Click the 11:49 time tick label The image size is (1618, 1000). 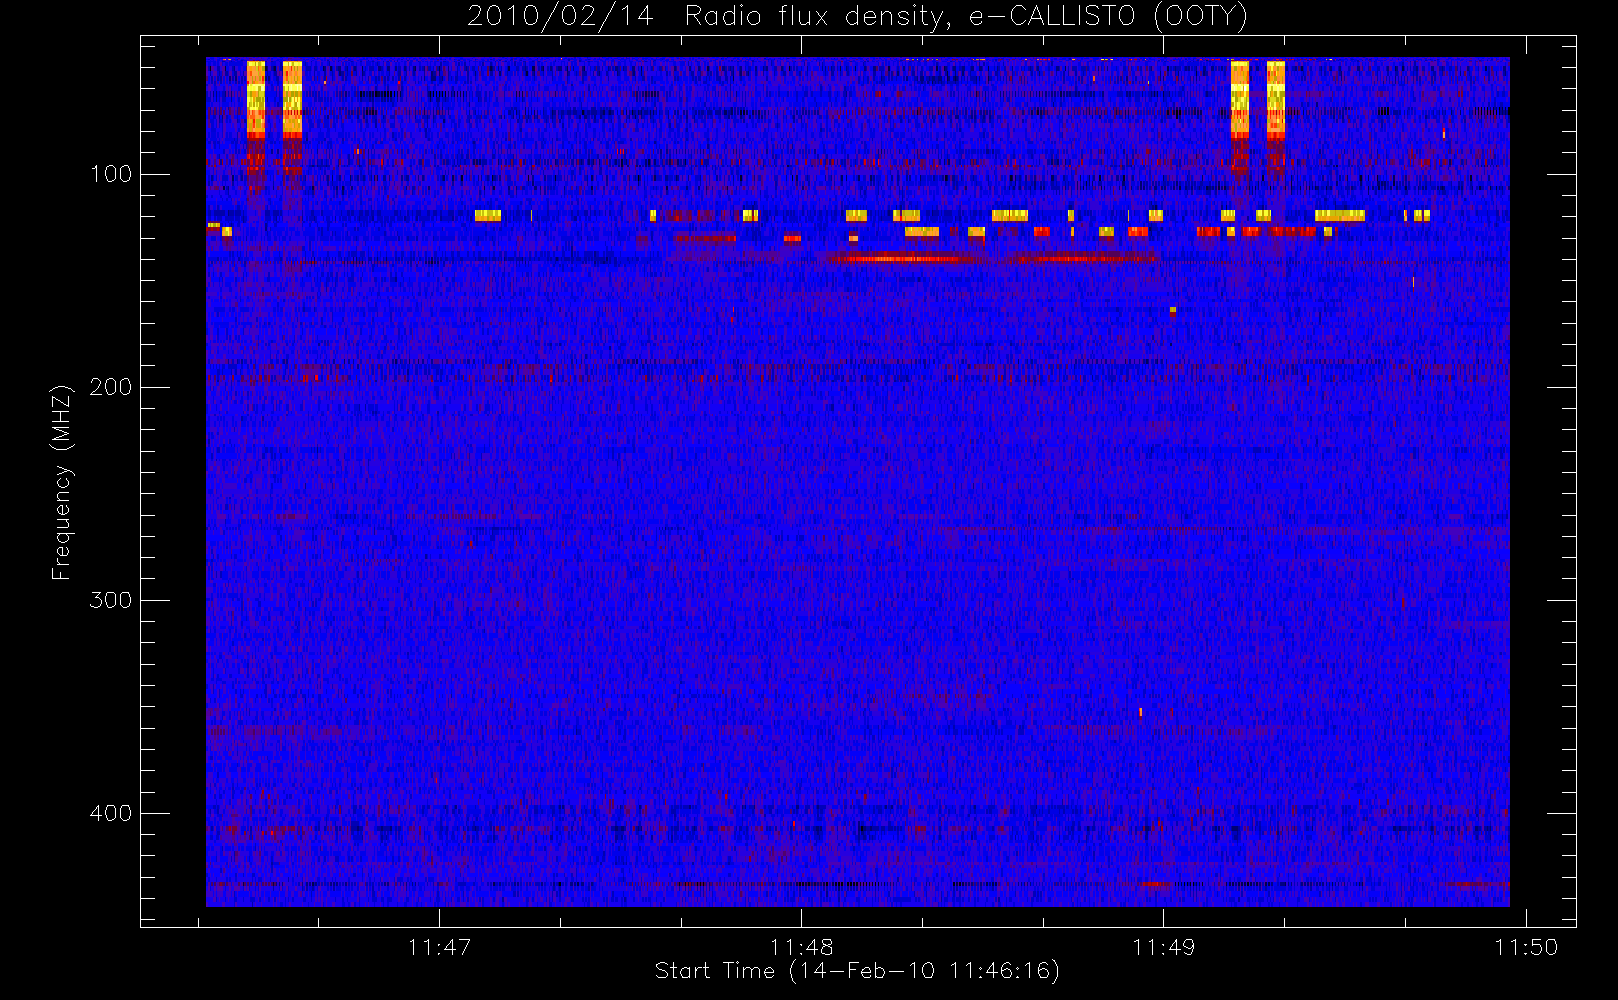(1164, 947)
